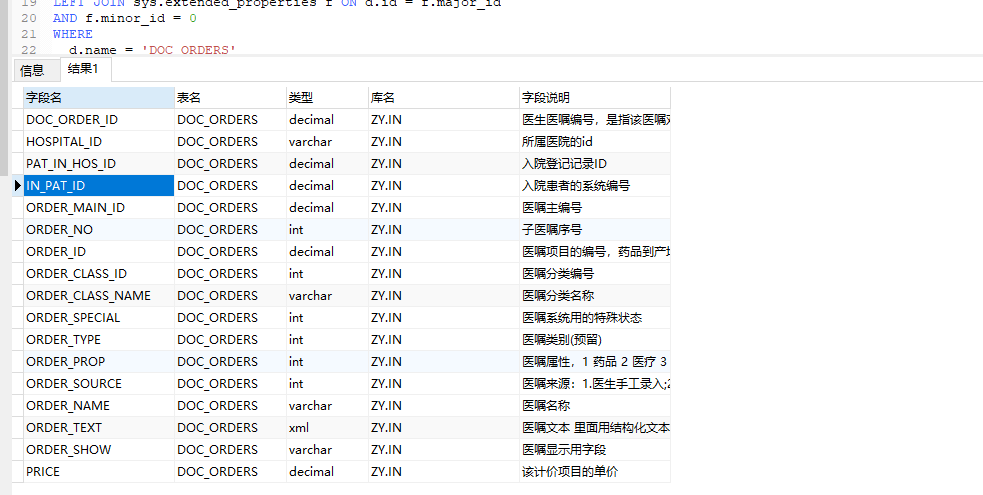983x495 pixels.
Task: Select the HOSPITAL_ID field cell
Action: [99, 142]
